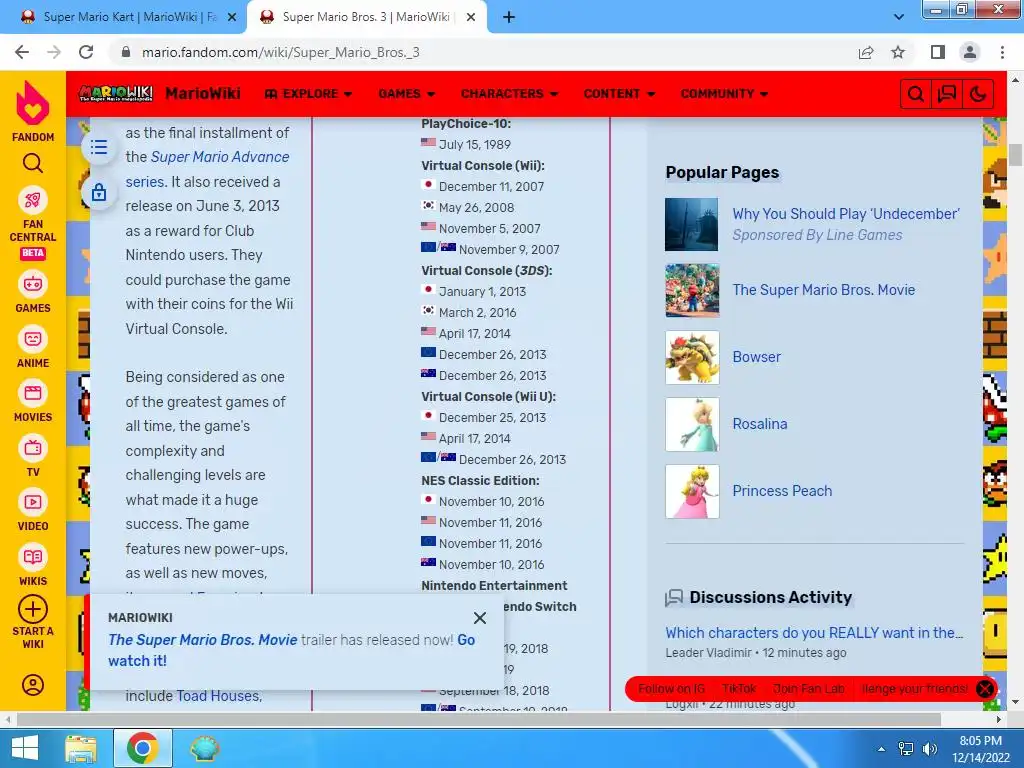This screenshot has height=768, width=1024.
Task: Toggle dark mode with the moon icon
Action: pyautogui.click(x=978, y=94)
